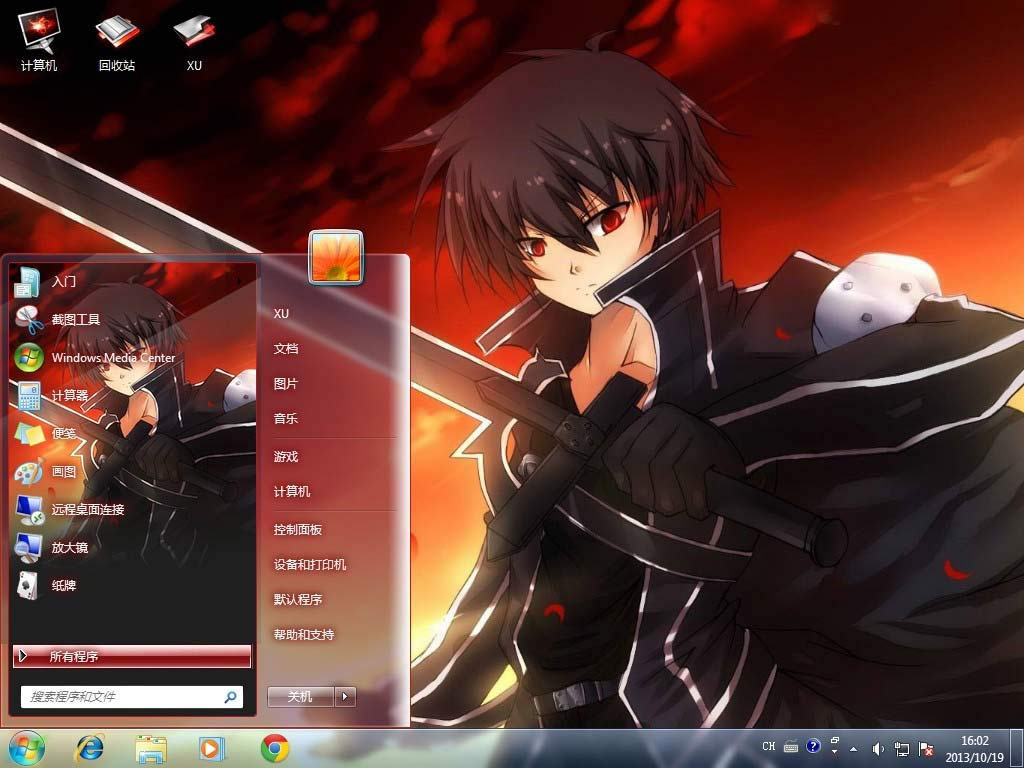Open 画图 (Paint) from the Start menu
Screen dimensions: 1024x768
pos(63,472)
